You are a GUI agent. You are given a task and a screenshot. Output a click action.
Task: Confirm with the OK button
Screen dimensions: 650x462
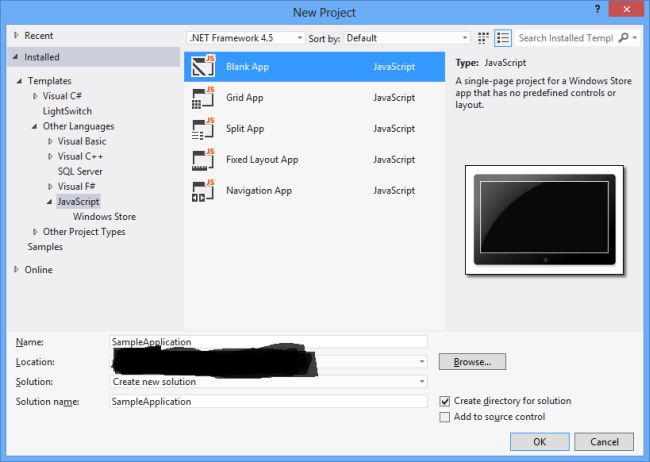tap(540, 442)
